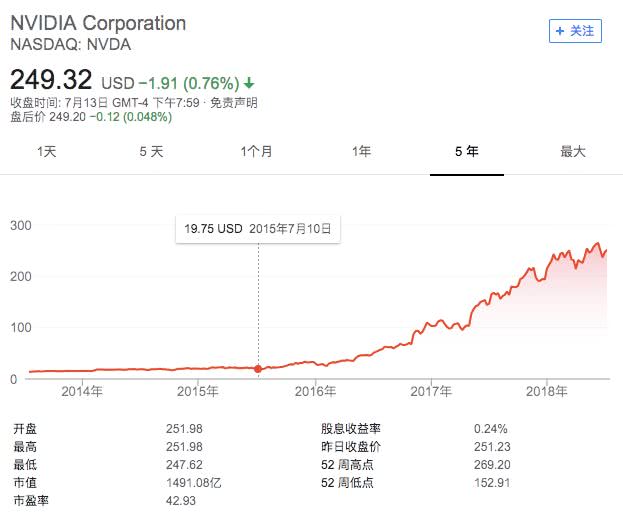This screenshot has height=525, width=623.
Task: Switch to the 最大 range tab
Action: pyautogui.click(x=572, y=151)
